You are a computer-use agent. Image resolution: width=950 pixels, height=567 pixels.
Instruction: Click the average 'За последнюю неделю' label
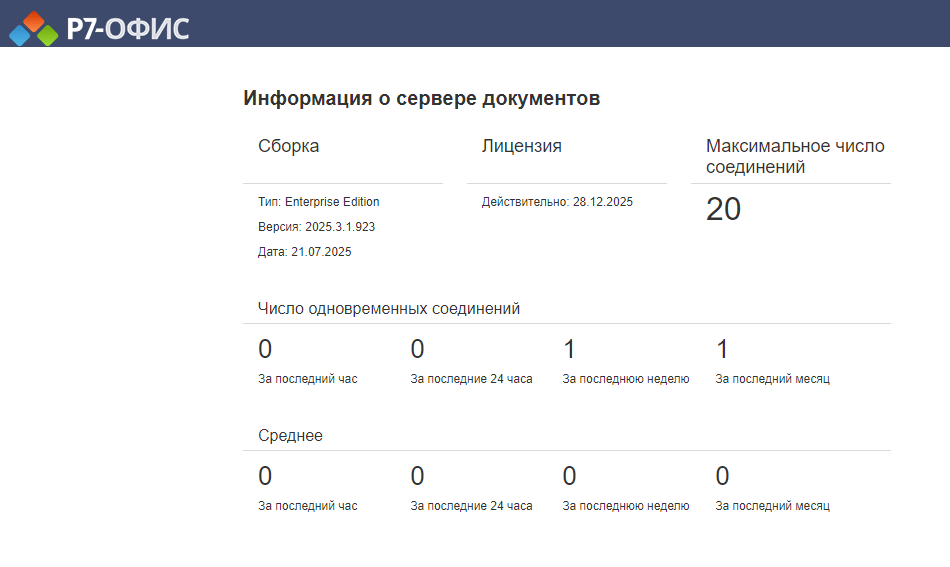[x=625, y=506]
